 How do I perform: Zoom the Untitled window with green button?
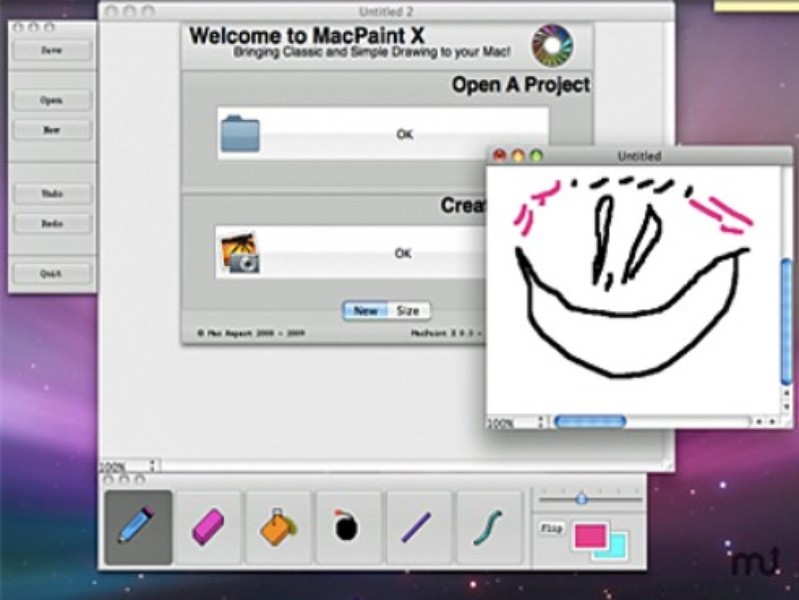537,155
